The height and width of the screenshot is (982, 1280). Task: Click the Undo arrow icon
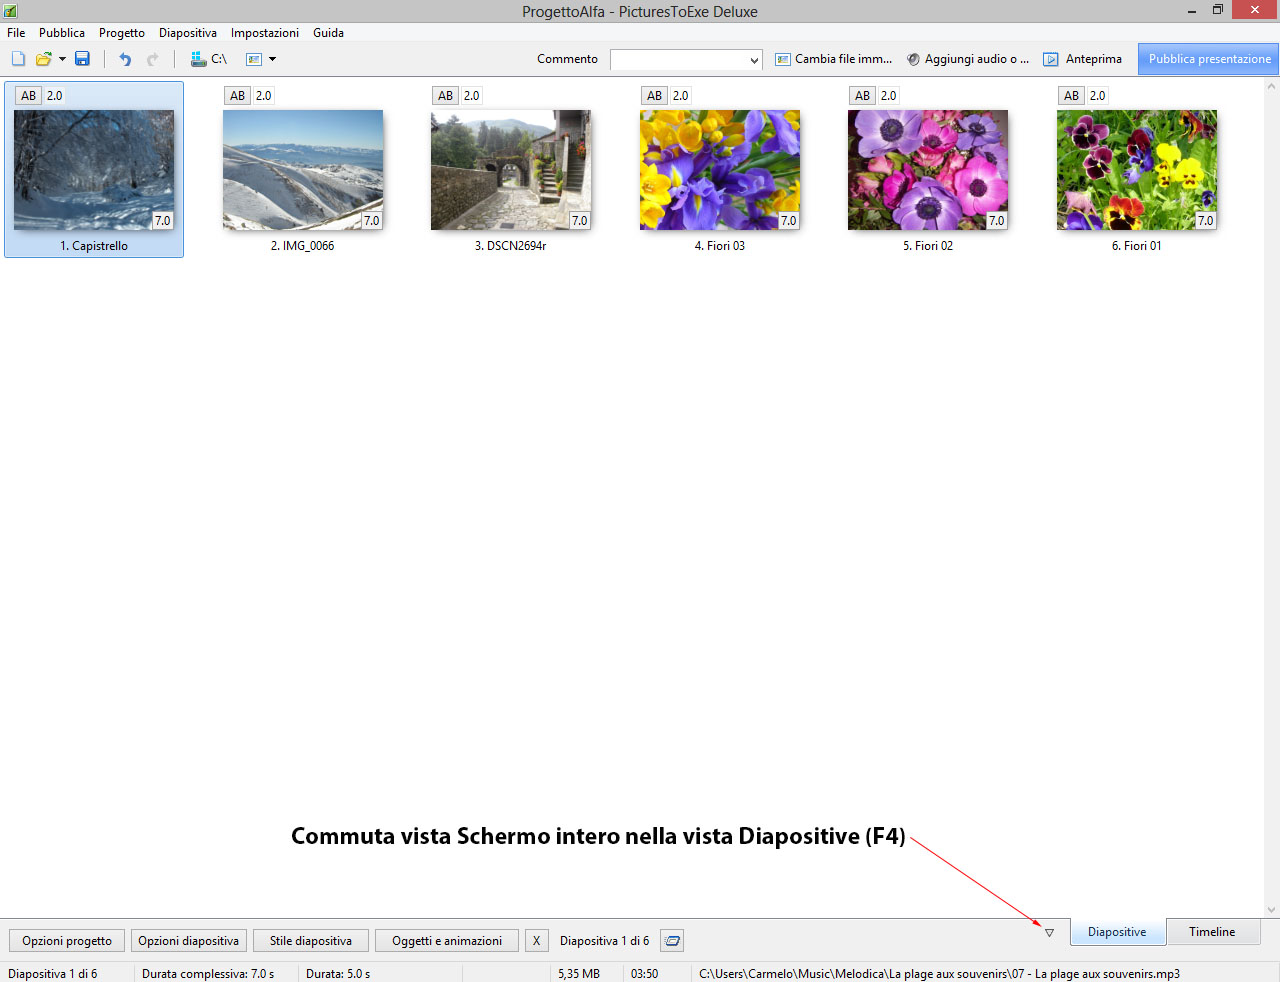coord(125,59)
